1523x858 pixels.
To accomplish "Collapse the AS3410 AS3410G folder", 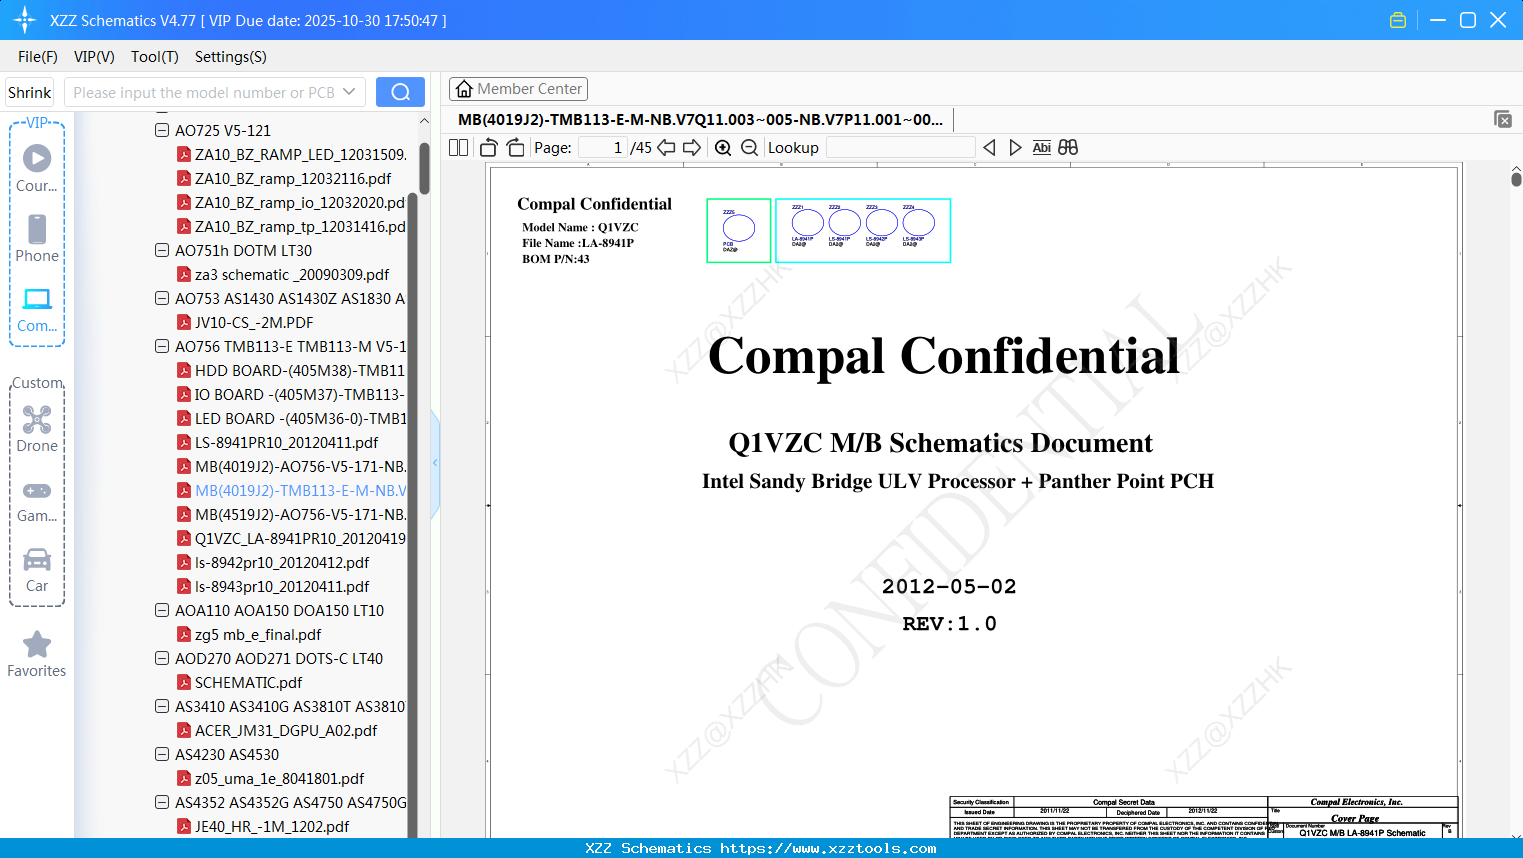I will click(162, 706).
